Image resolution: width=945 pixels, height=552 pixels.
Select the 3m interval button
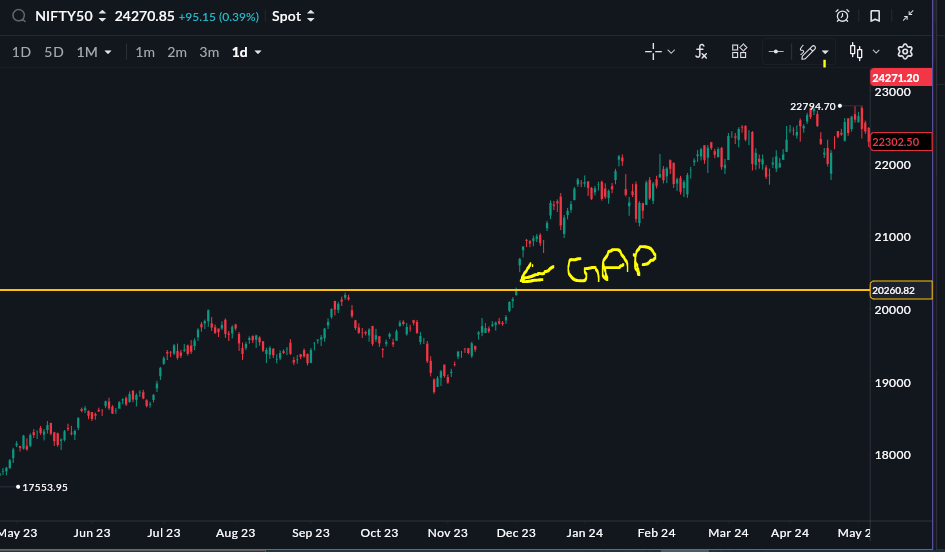209,52
